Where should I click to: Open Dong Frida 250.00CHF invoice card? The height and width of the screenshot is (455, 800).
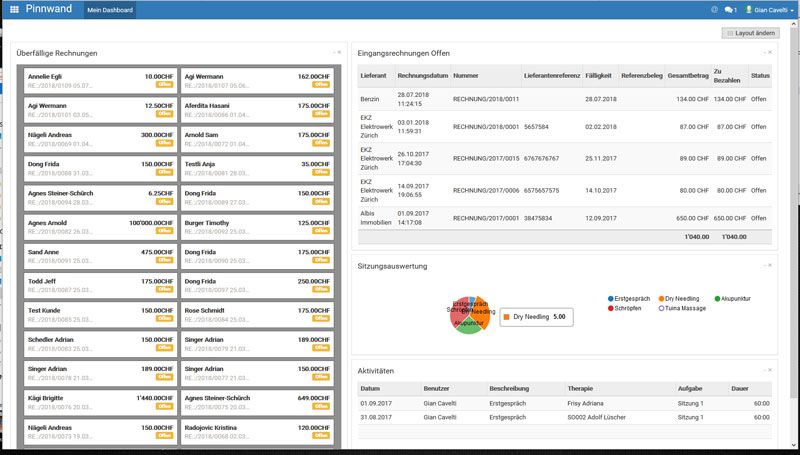[x=257, y=286]
